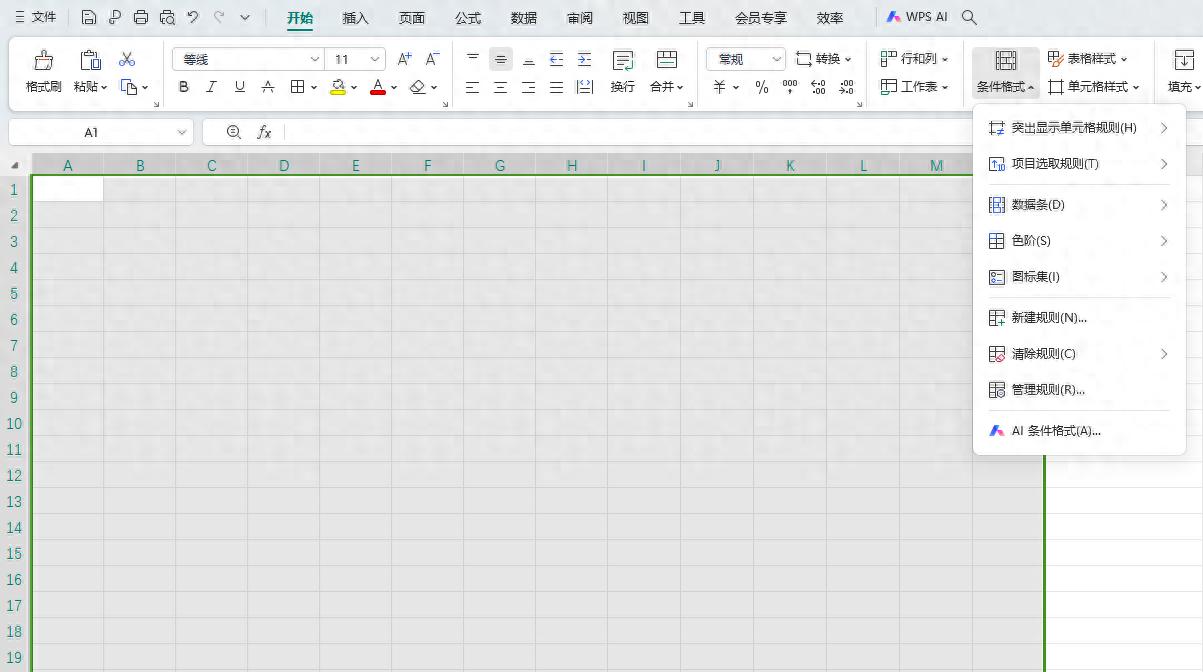Toggle bottom vertical alignment
This screenshot has width=1203, height=672.
(529, 60)
